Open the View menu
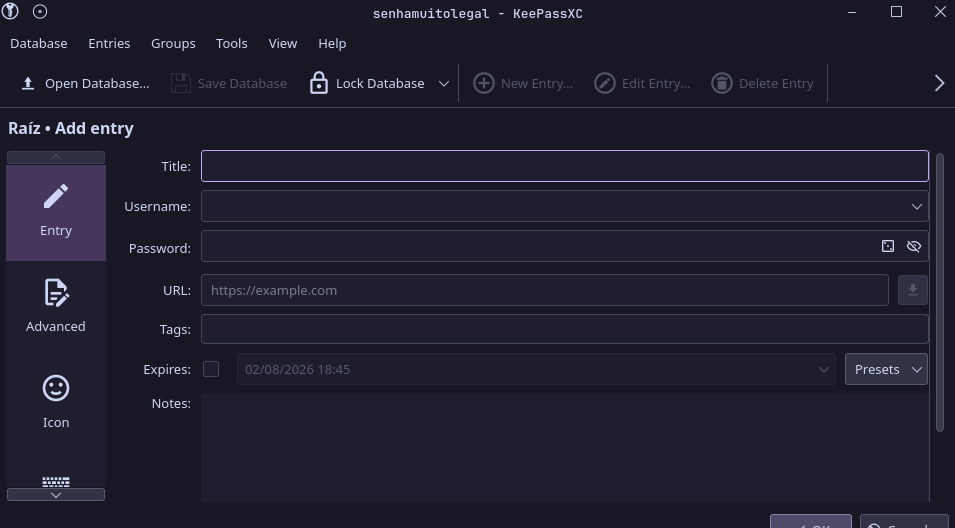955x528 pixels. [283, 43]
